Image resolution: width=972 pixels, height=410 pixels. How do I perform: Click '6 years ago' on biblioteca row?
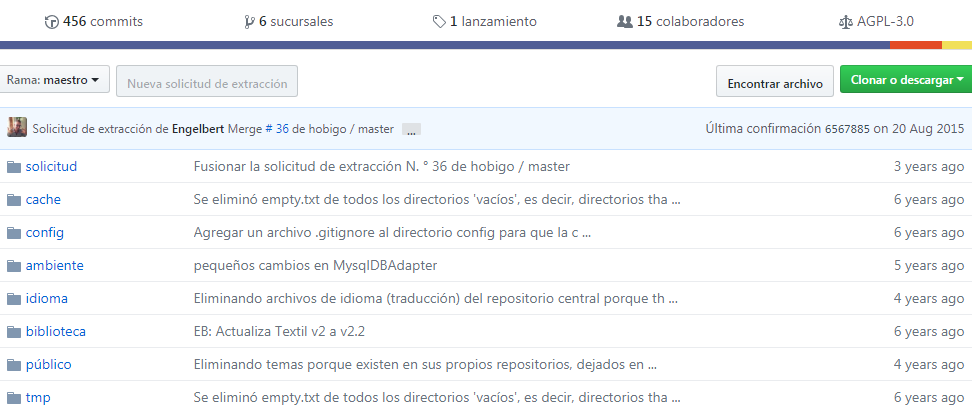pyautogui.click(x=929, y=331)
